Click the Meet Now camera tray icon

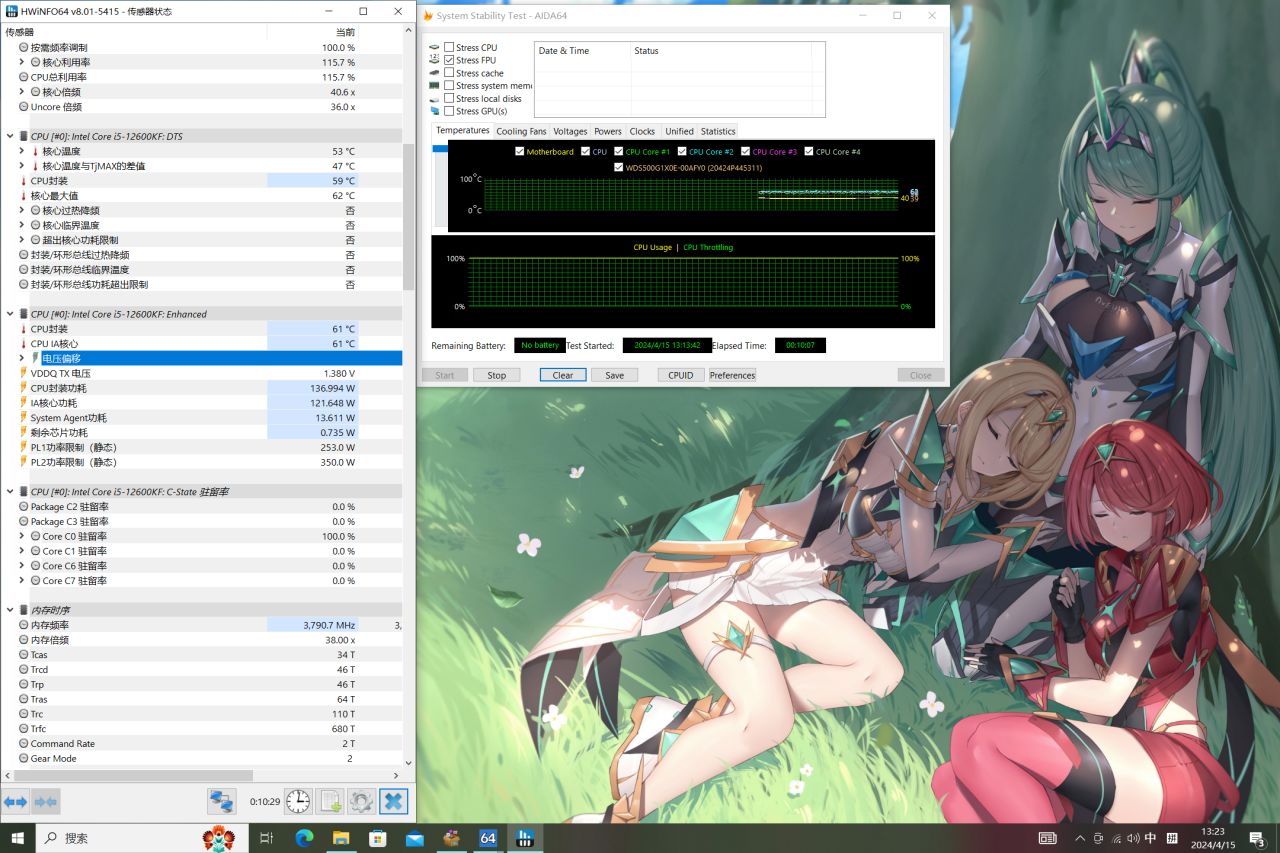pos(1098,838)
